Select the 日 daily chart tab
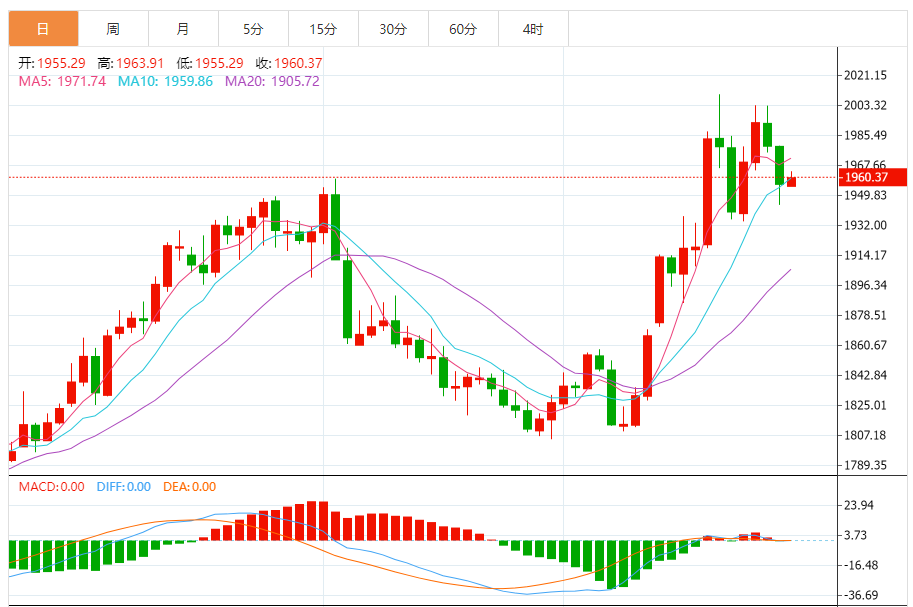This screenshot has width=913, height=607. [44, 29]
